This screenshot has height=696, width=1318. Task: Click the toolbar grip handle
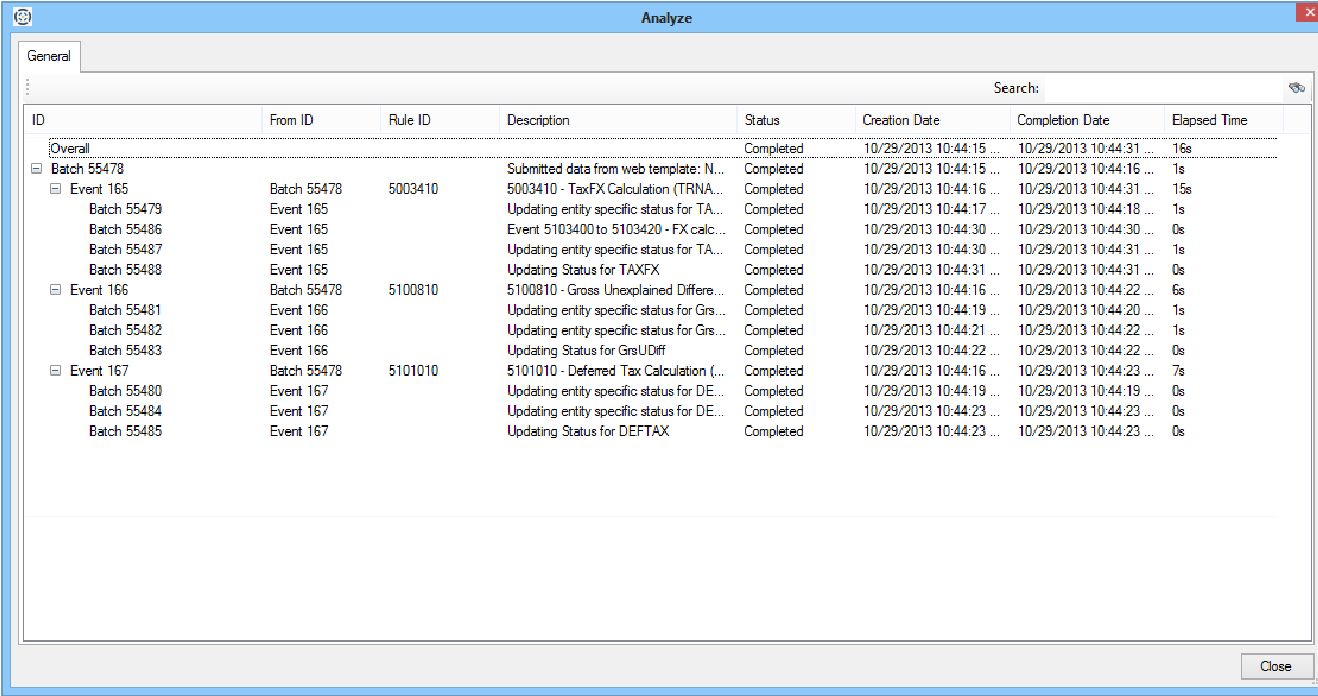[28, 88]
